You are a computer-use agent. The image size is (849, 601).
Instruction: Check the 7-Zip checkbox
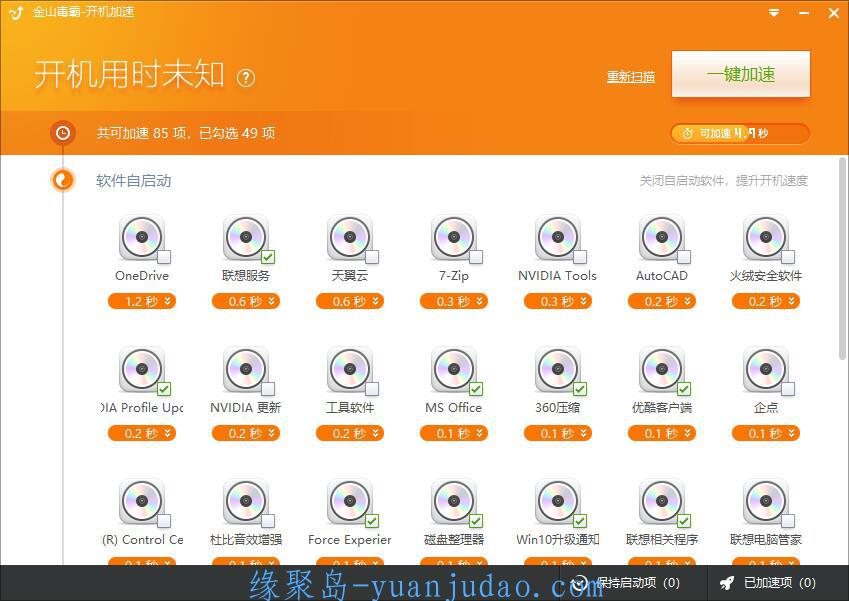point(476,257)
